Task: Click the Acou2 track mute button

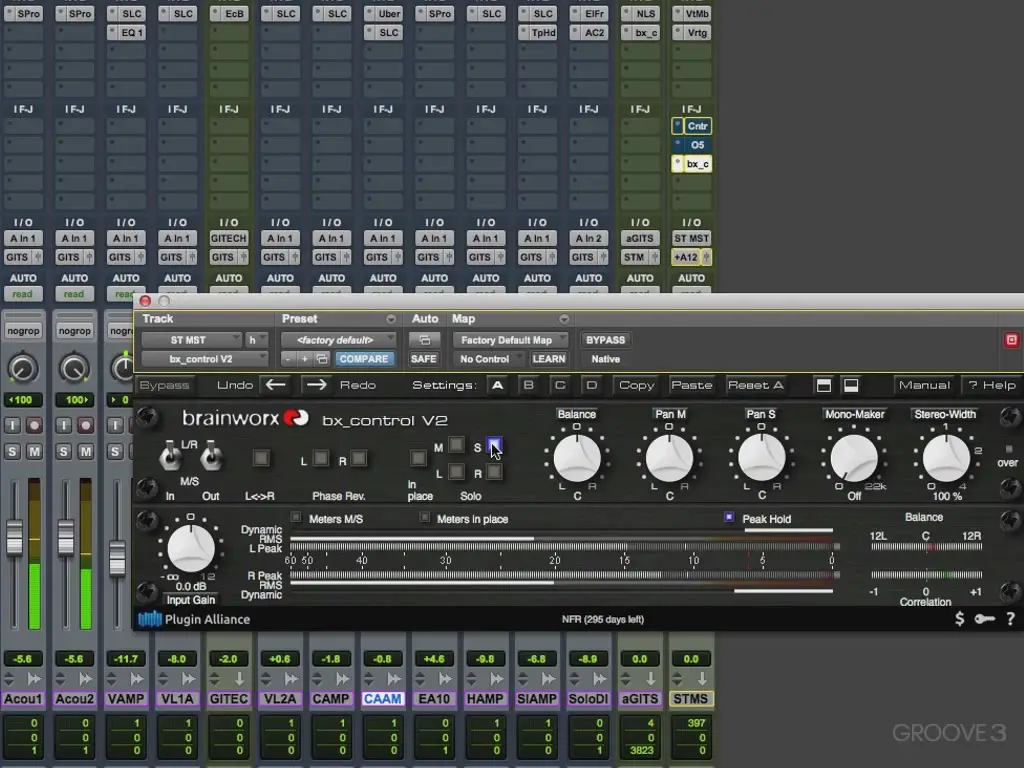Action: [86, 451]
